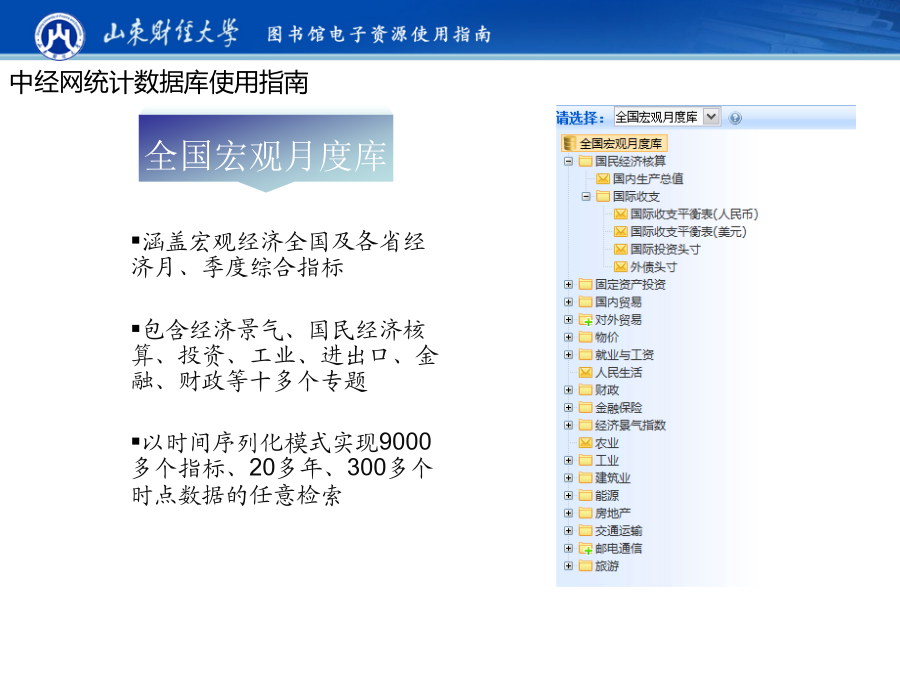The height and width of the screenshot is (675, 900).
Task: Click the 图书馆电子资源使用指南 header text
Action: (379, 34)
